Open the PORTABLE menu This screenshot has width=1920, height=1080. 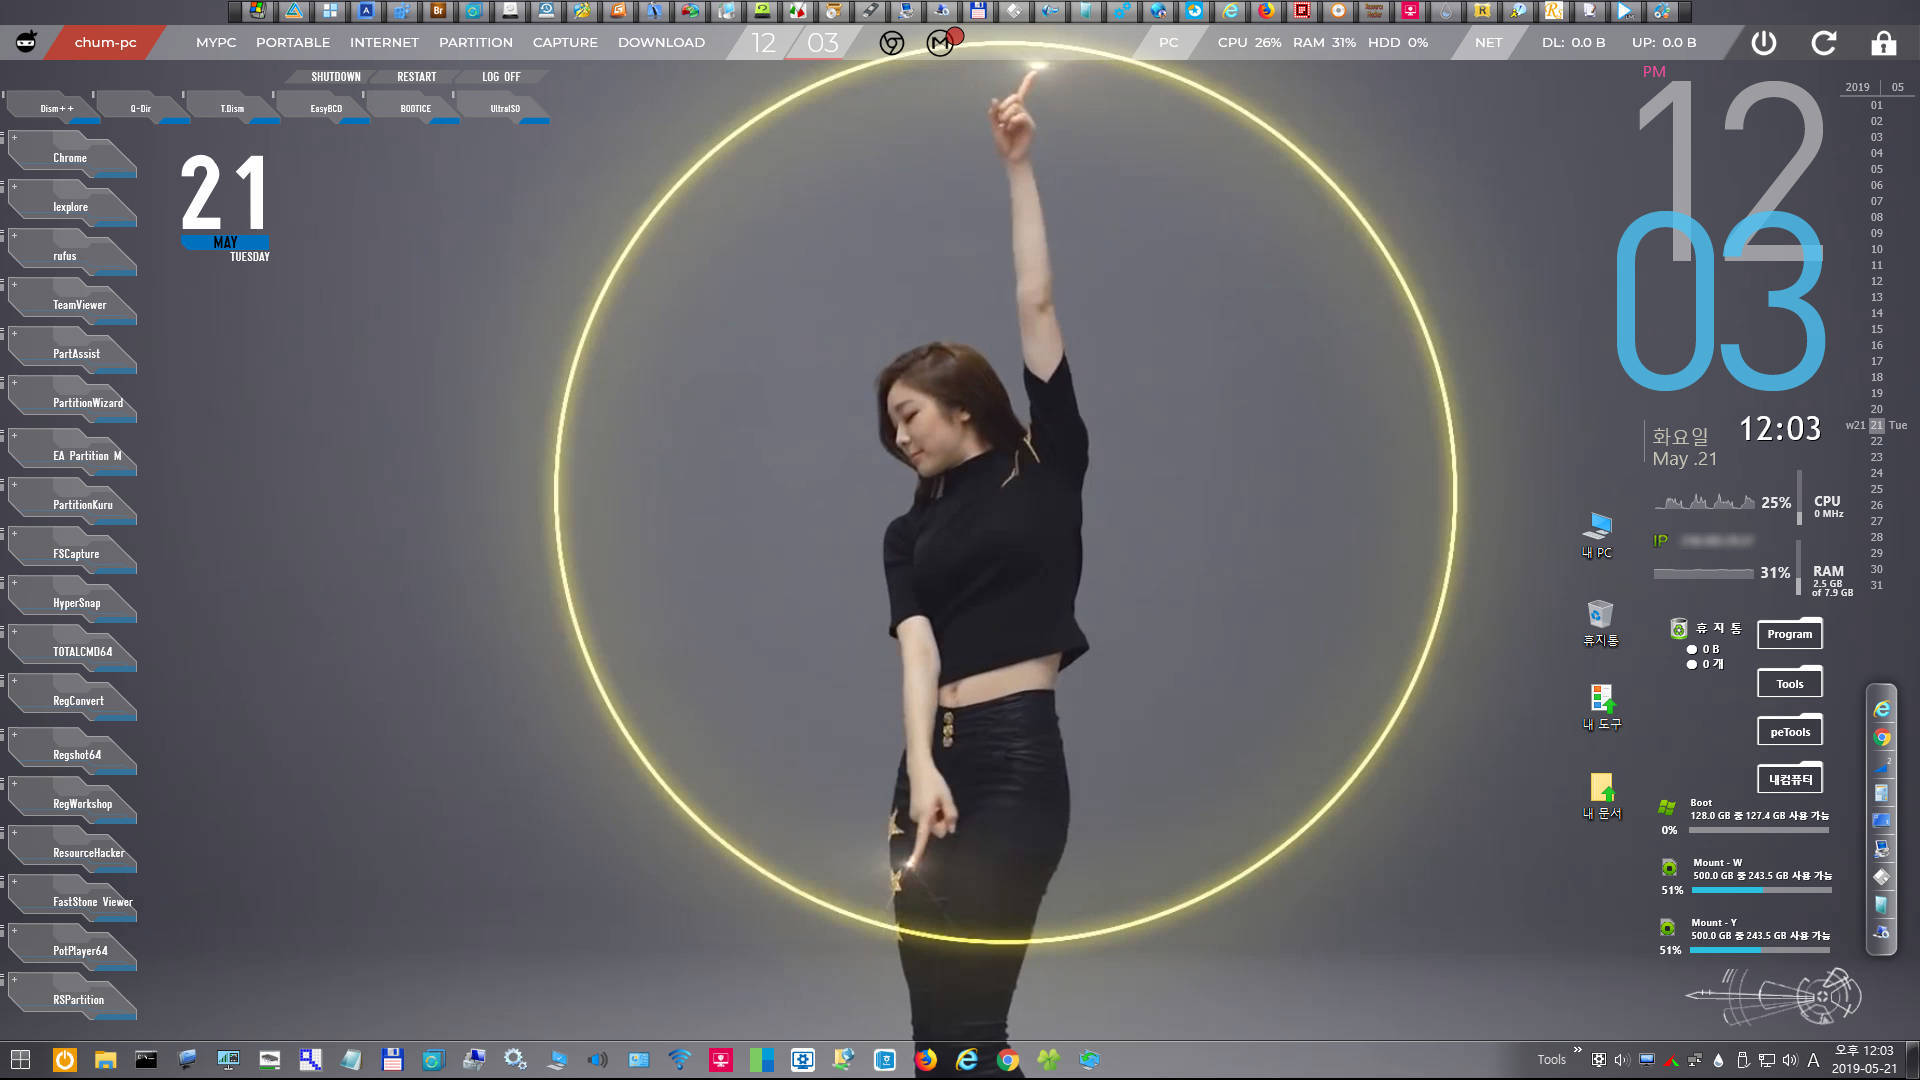pyautogui.click(x=293, y=42)
